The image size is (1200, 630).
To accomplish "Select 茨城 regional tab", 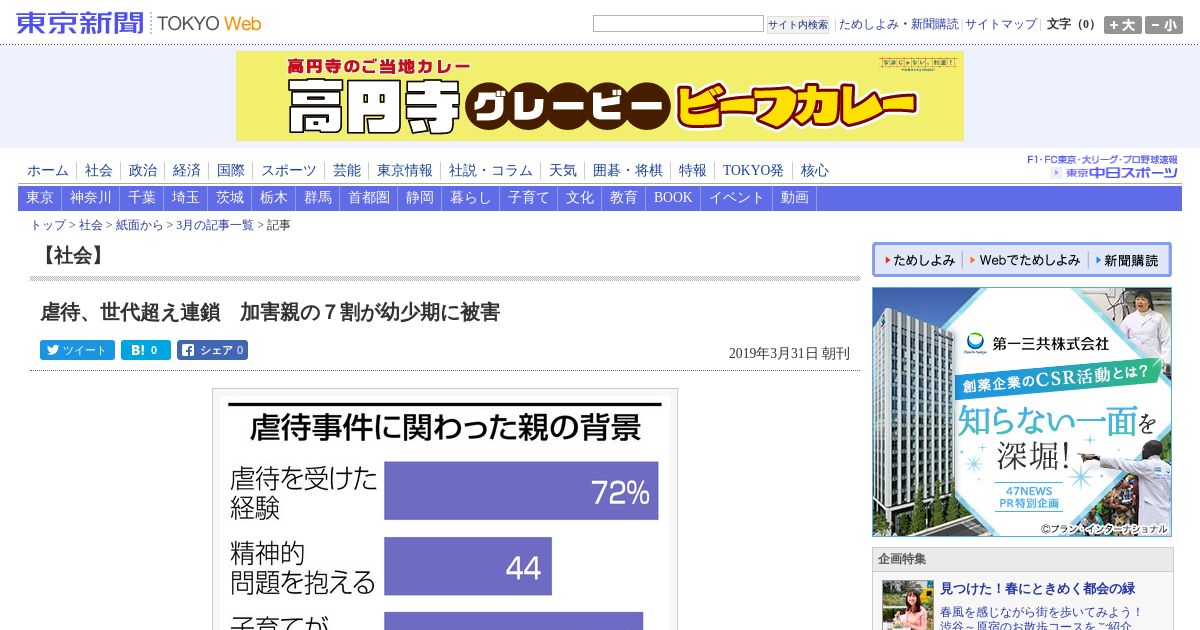I will point(230,198).
